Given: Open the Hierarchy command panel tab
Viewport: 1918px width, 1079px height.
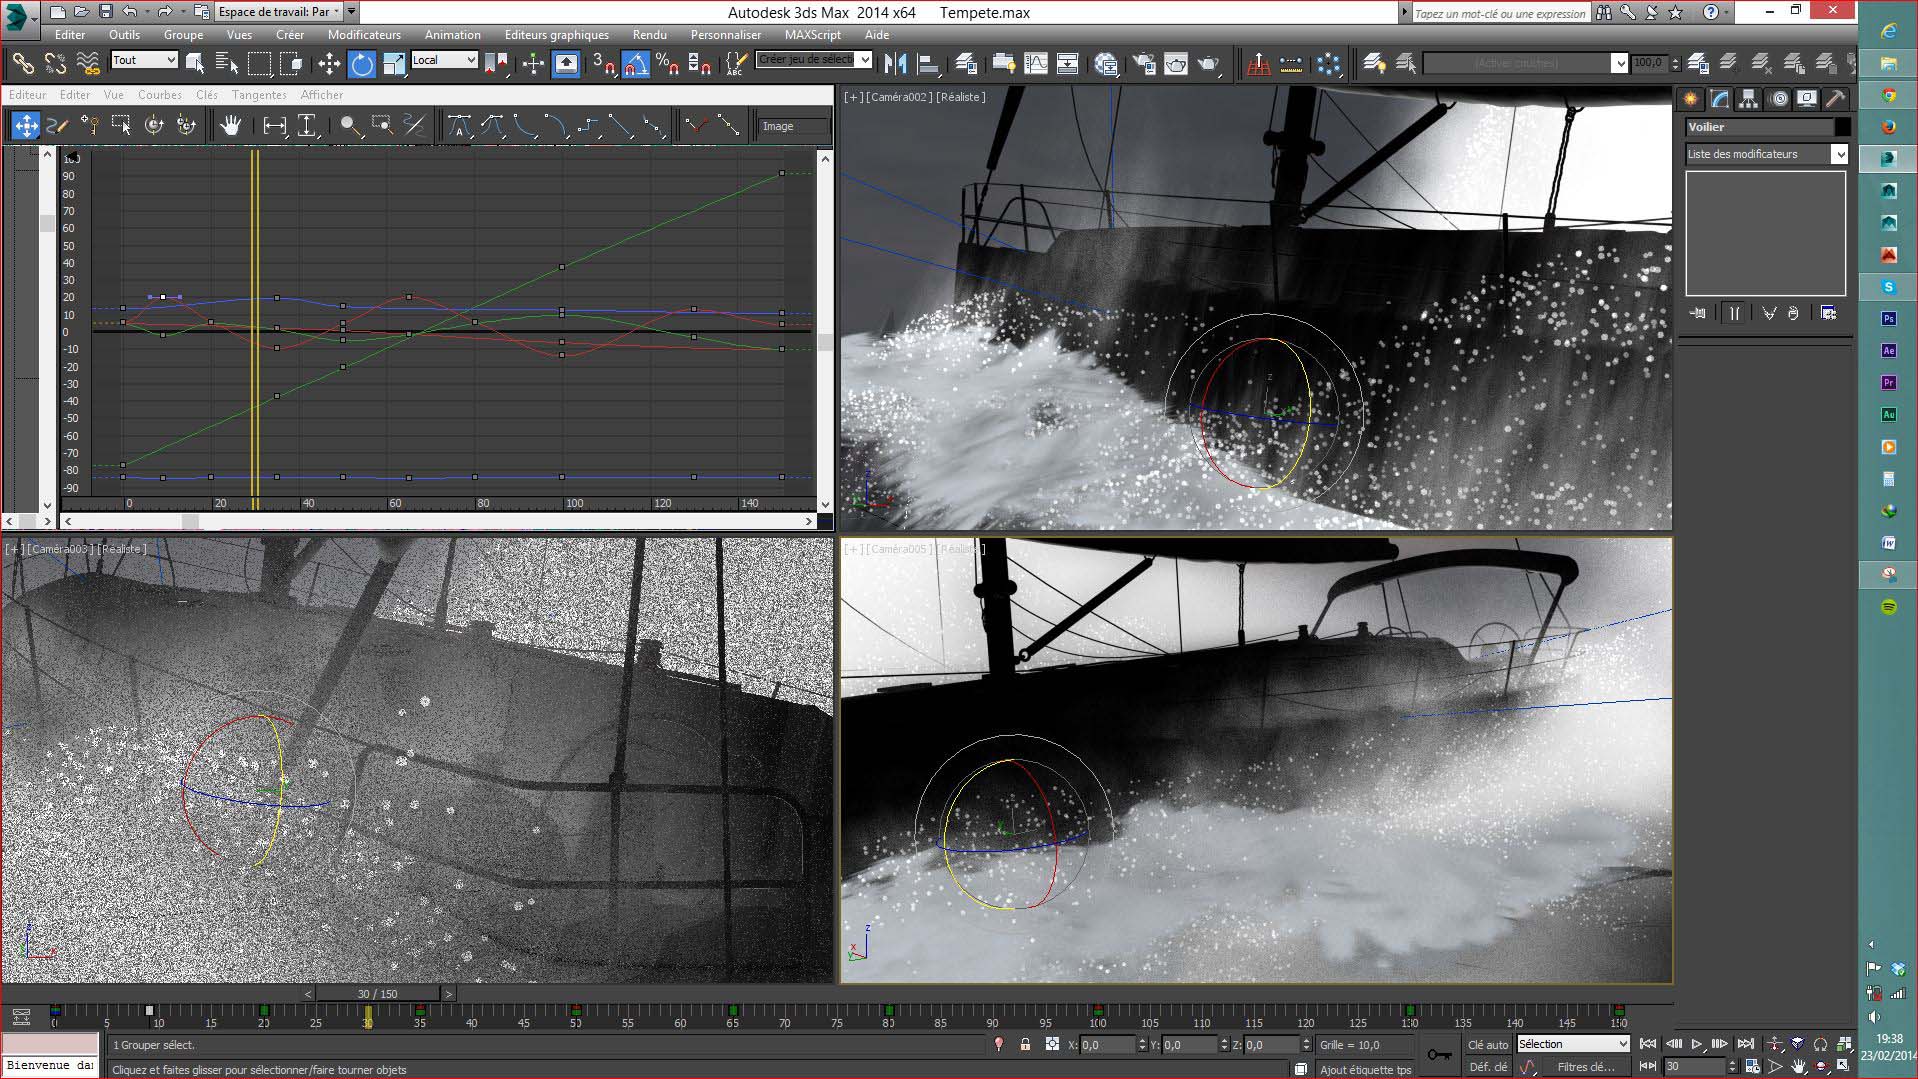Looking at the screenshot, I should click(1748, 99).
